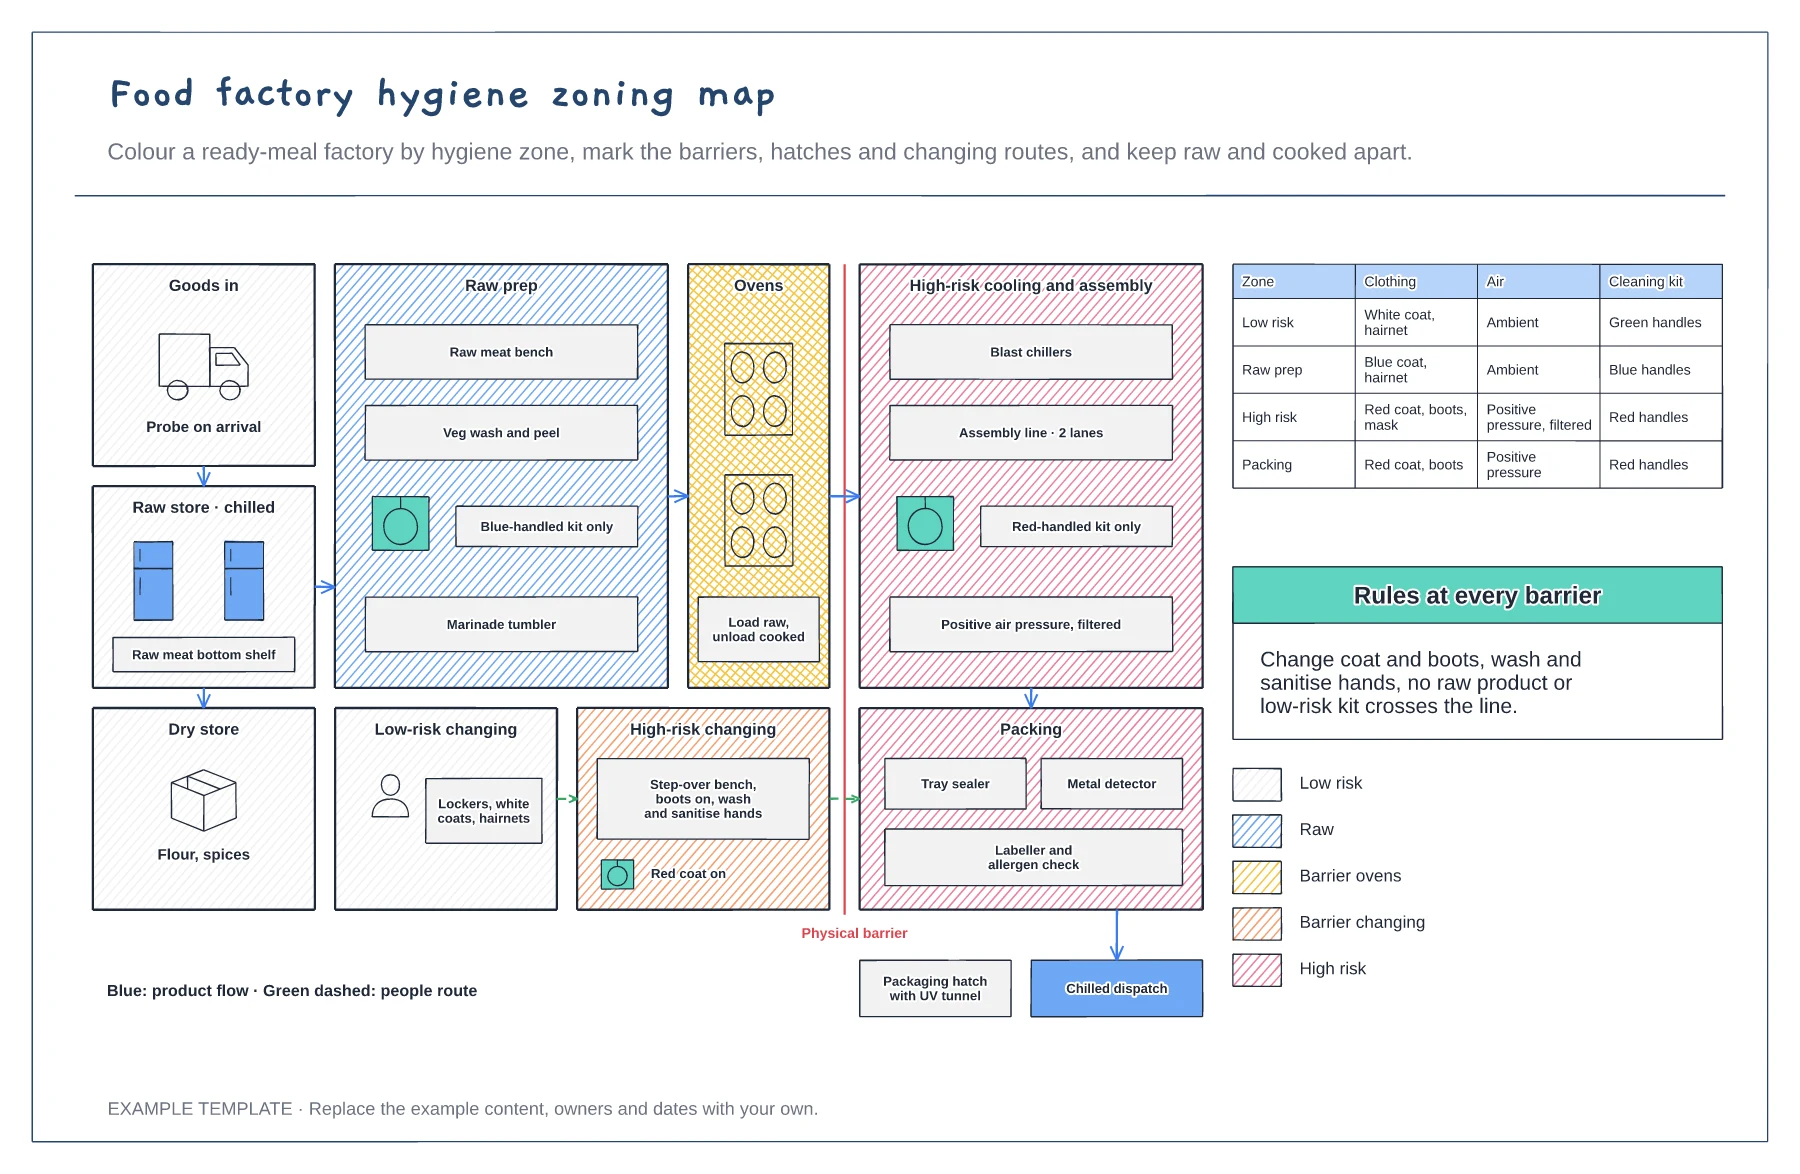The width and height of the screenshot is (1800, 1174).
Task: Click the upper oven hob icon
Action: [x=759, y=389]
